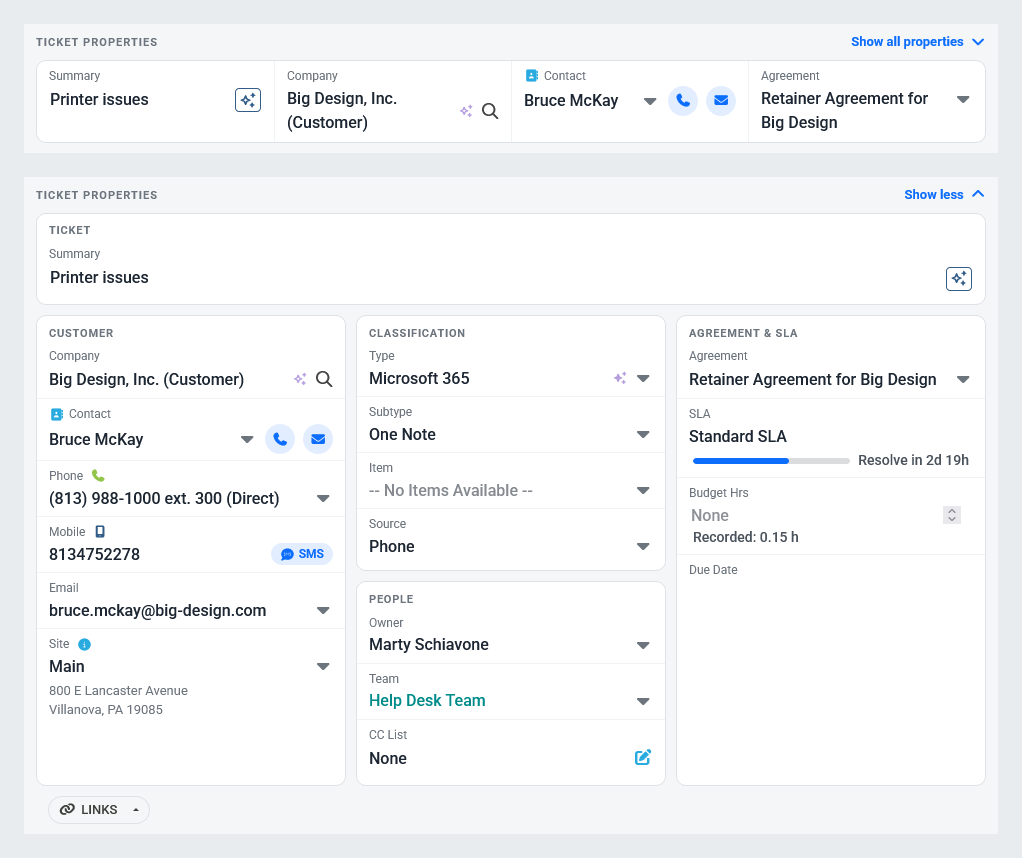1022x858 pixels.
Task: Expand Show all properties
Action: [918, 42]
